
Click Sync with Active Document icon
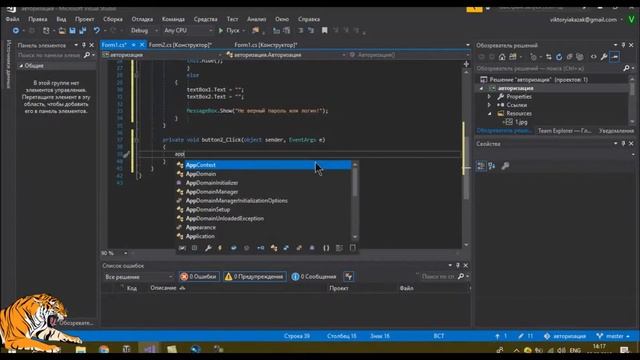pos(548,57)
